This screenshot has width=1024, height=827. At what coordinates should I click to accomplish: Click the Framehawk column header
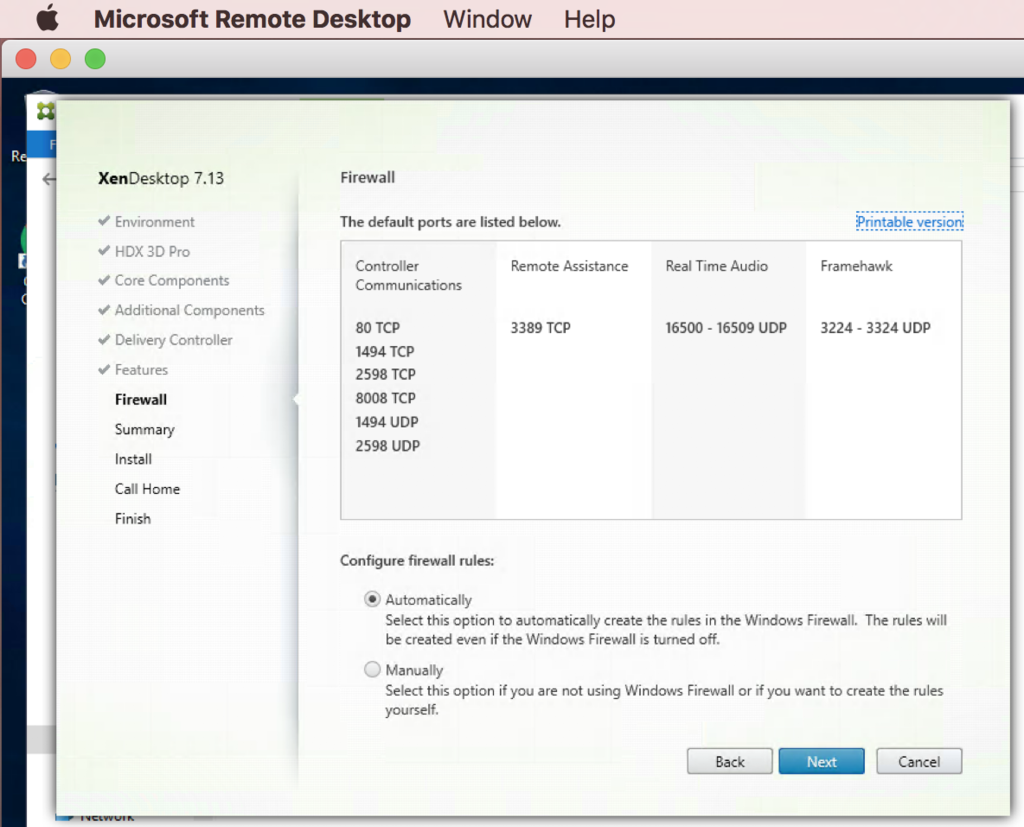(x=856, y=266)
